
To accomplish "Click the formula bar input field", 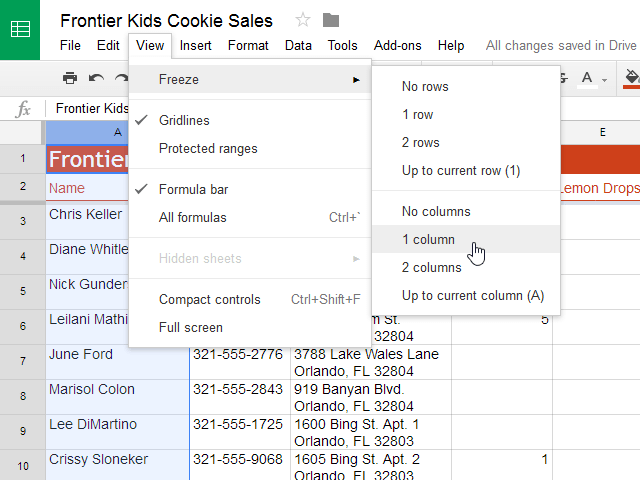I will coord(90,108).
